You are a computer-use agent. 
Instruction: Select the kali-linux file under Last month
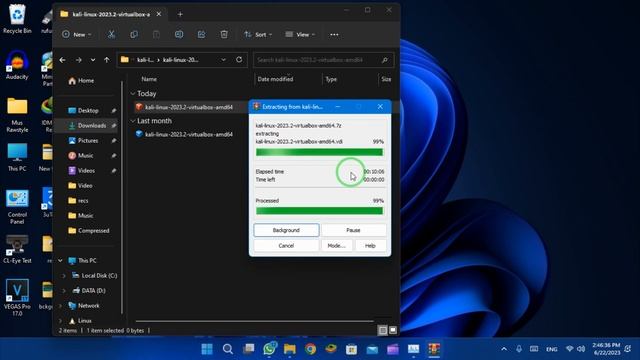click(x=189, y=134)
